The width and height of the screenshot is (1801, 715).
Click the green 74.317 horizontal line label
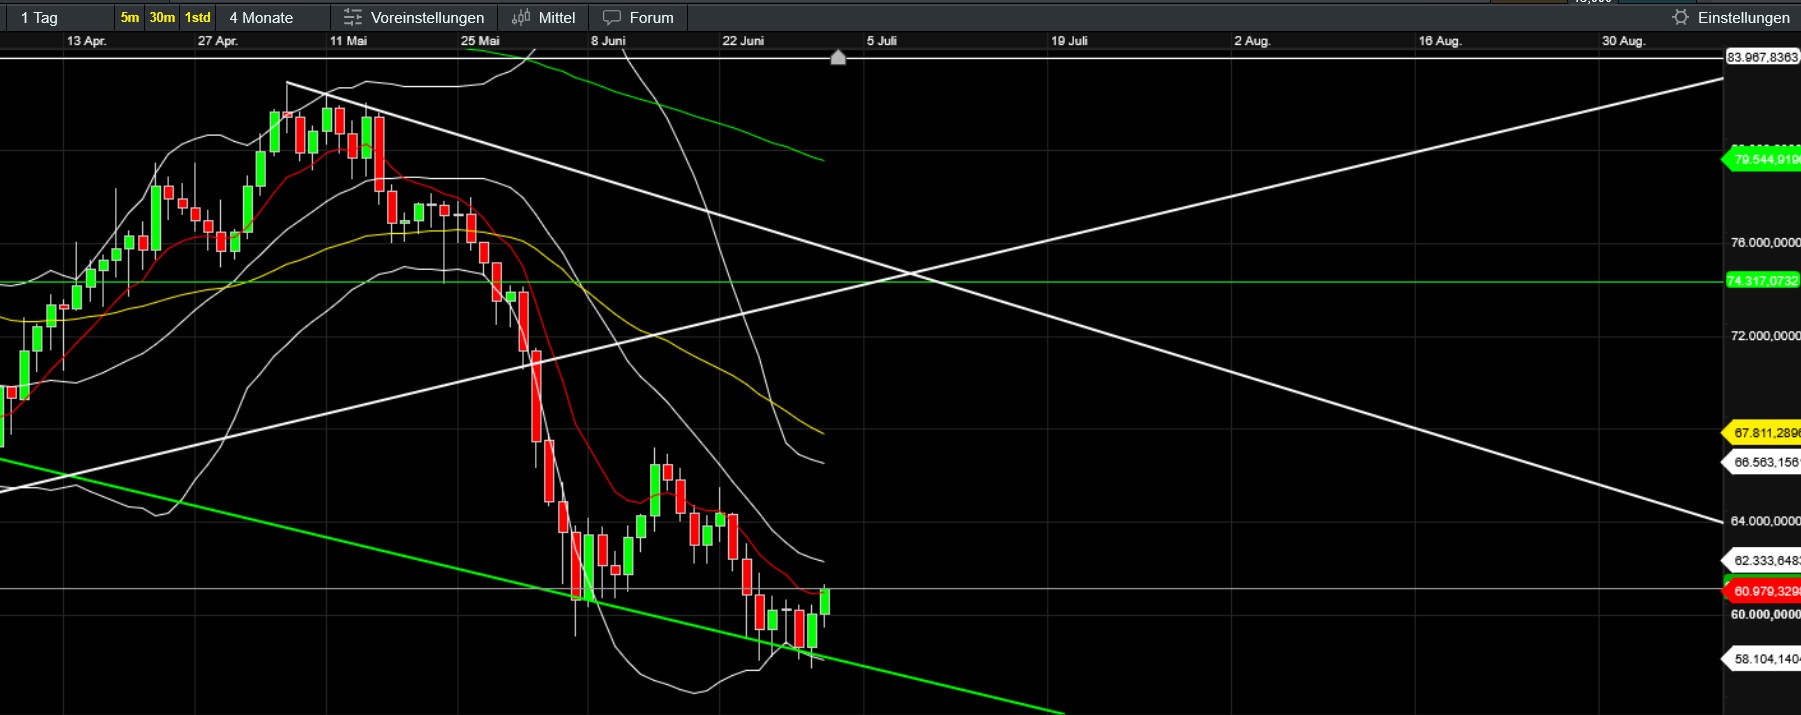[x=1763, y=281]
